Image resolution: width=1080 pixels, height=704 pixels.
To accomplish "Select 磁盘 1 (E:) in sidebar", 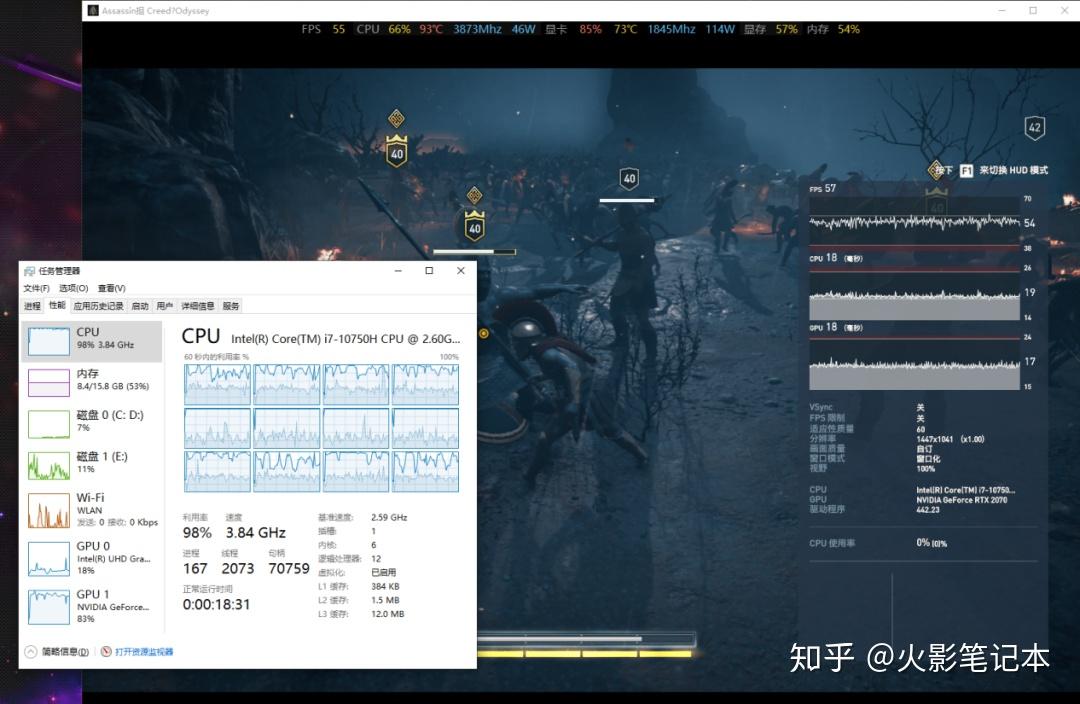I will [92, 464].
